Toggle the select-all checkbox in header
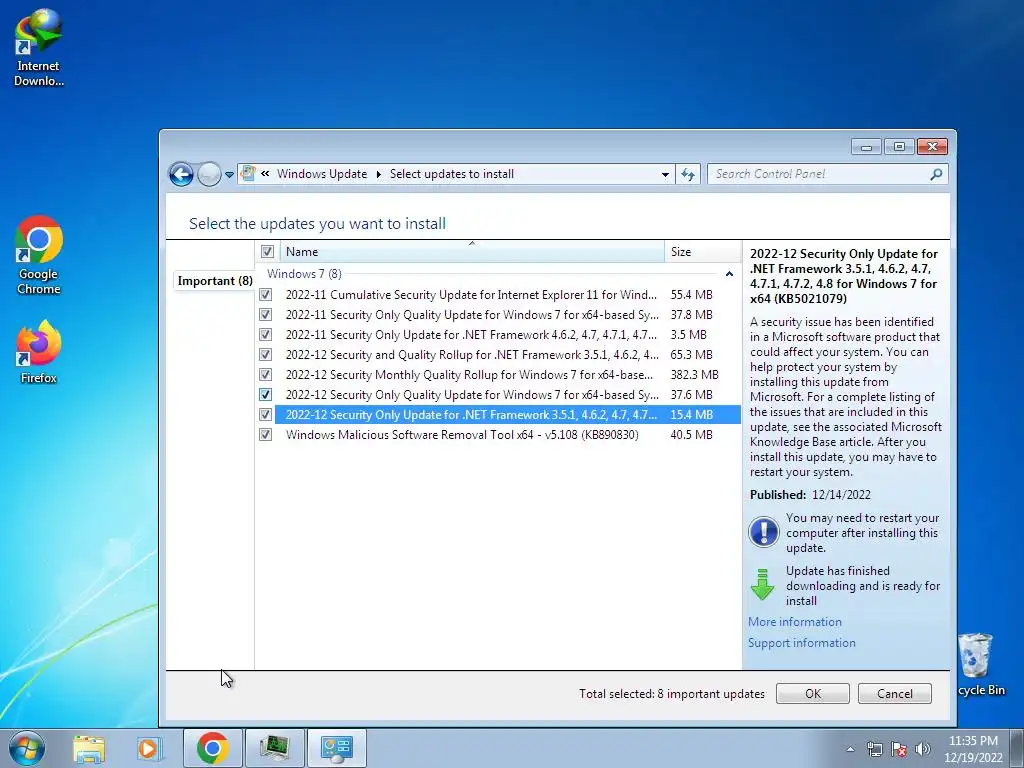This screenshot has width=1024, height=768. [x=267, y=251]
